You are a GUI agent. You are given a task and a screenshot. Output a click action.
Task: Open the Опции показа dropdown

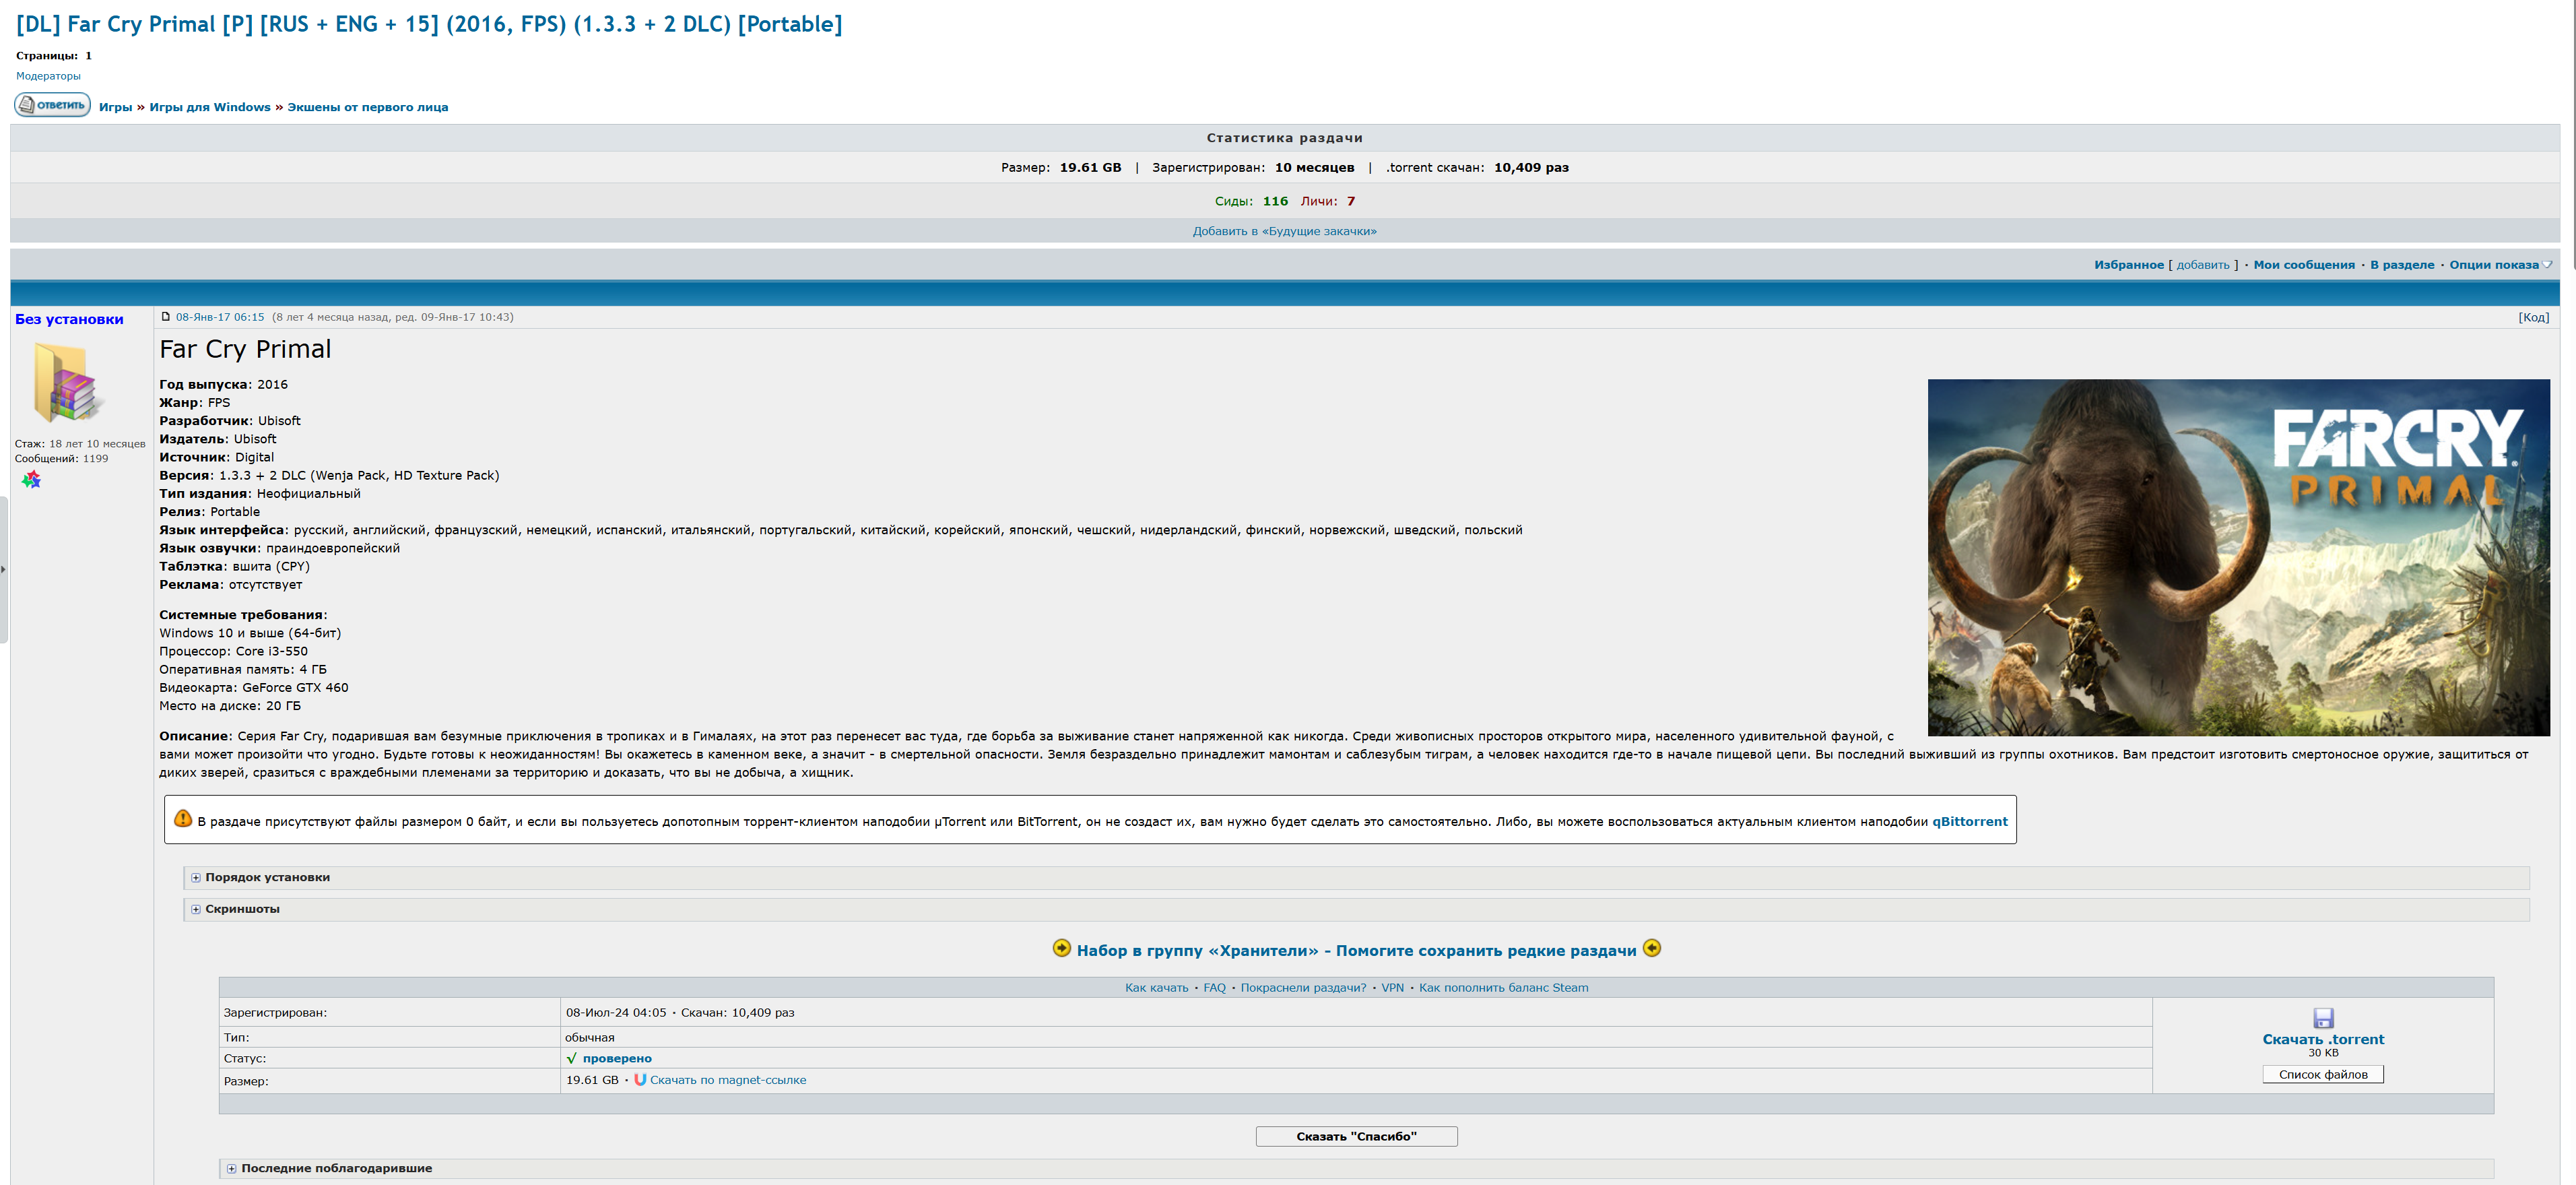coord(2499,265)
